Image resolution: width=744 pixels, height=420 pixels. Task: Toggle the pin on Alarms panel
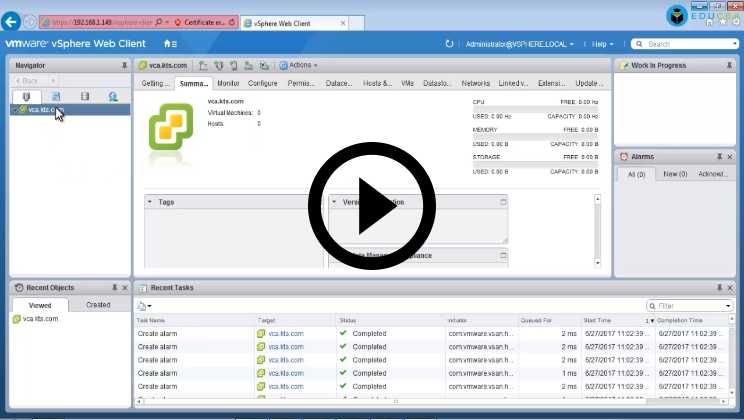pyautogui.click(x=719, y=157)
